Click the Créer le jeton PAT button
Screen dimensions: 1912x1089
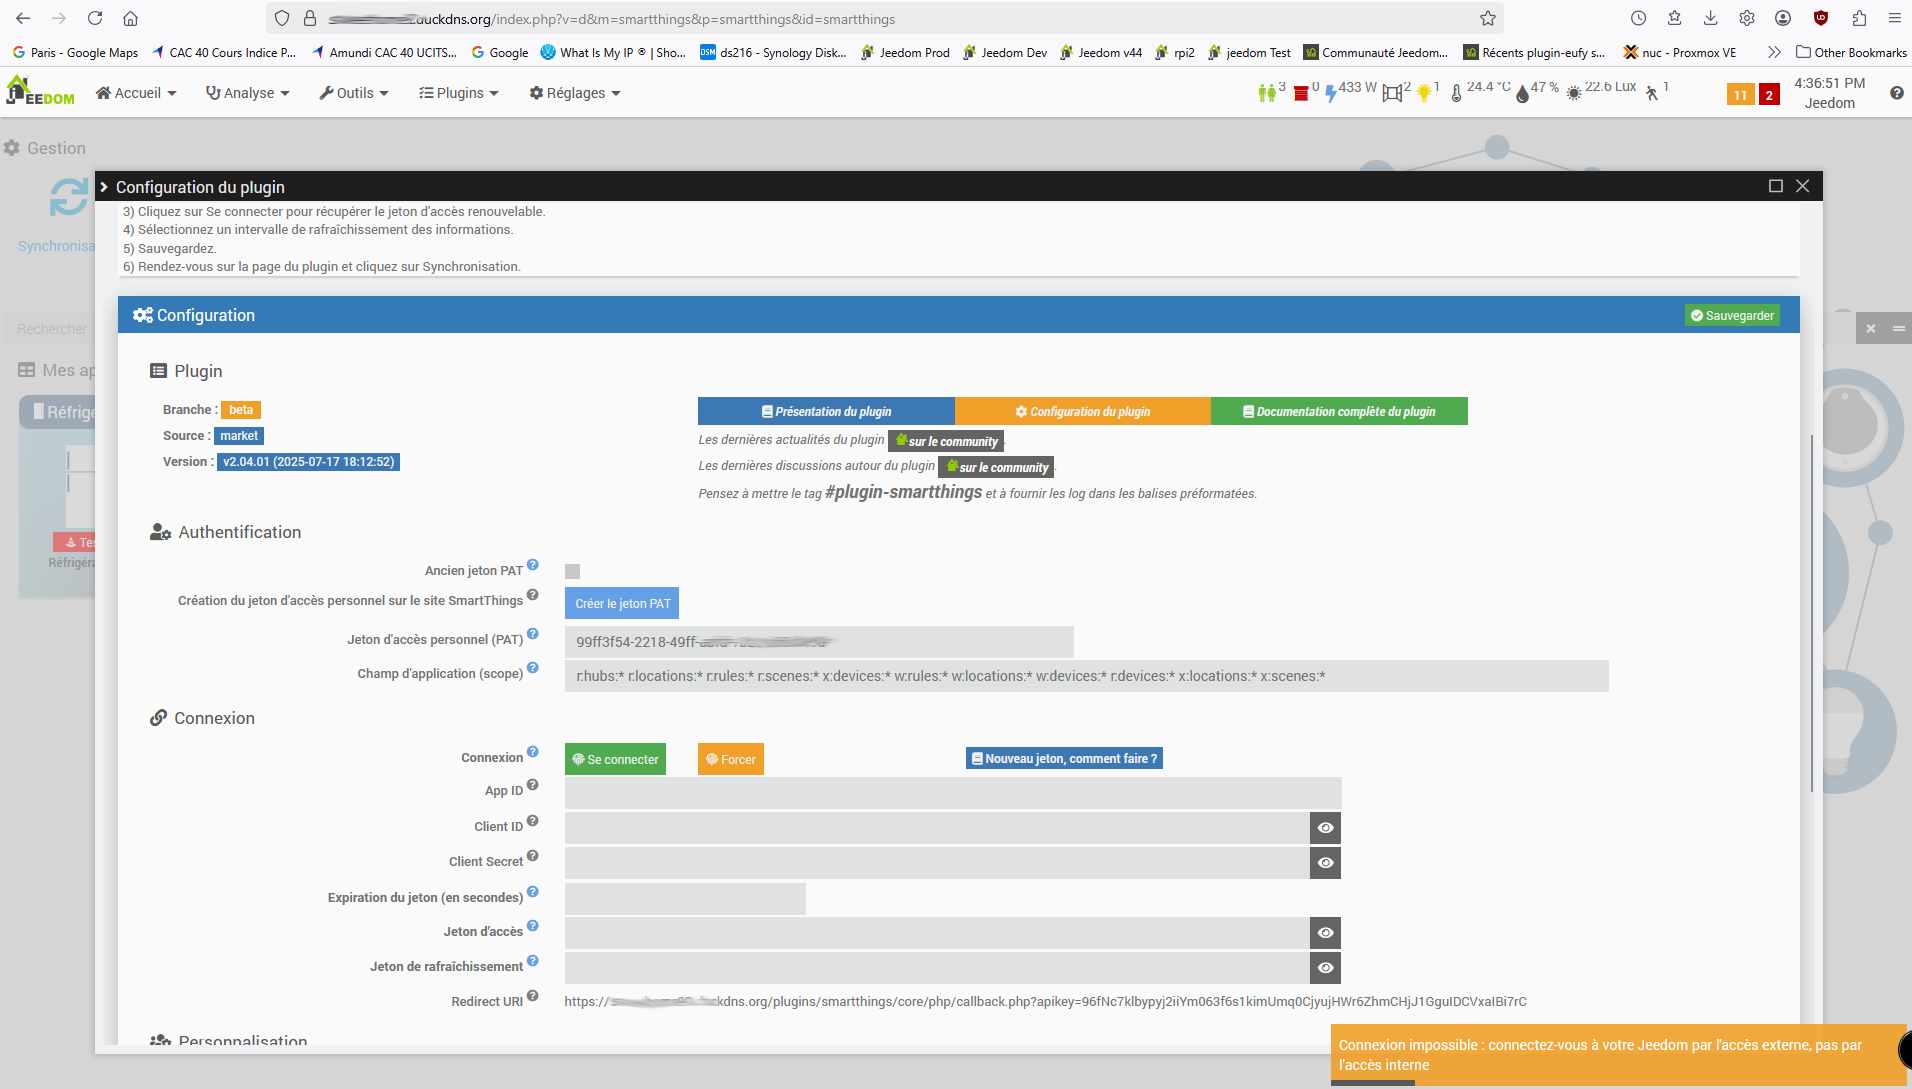[622, 603]
